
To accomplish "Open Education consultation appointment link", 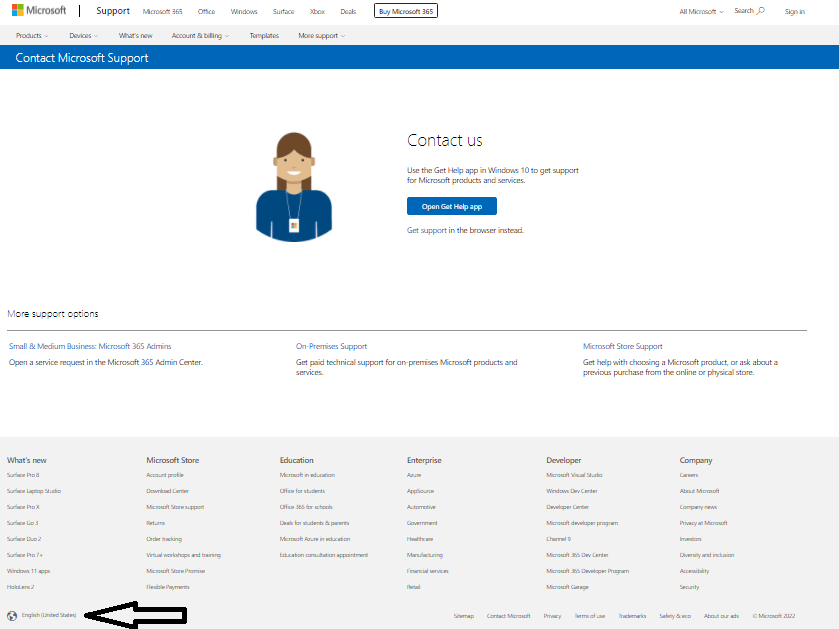I will click(x=324, y=555).
